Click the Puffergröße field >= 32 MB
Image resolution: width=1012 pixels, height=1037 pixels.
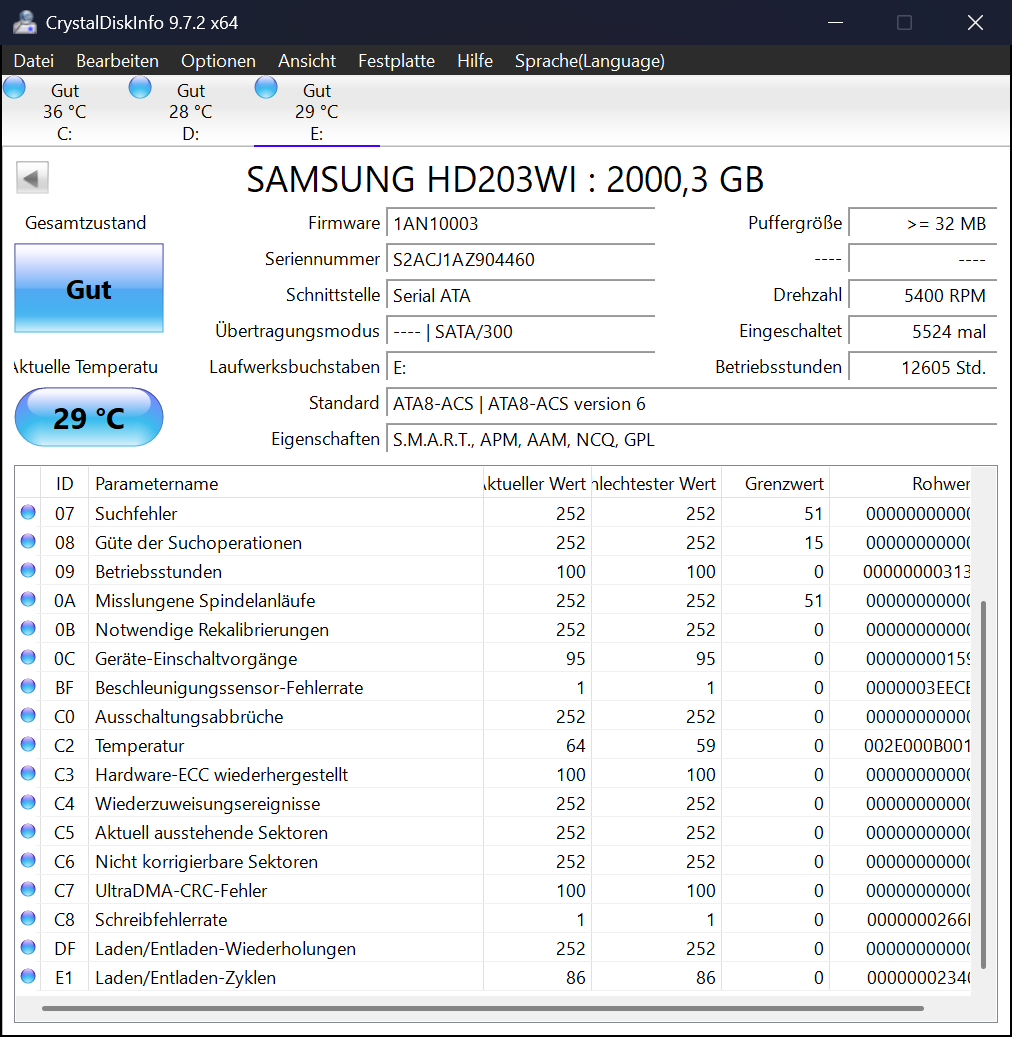click(x=923, y=224)
